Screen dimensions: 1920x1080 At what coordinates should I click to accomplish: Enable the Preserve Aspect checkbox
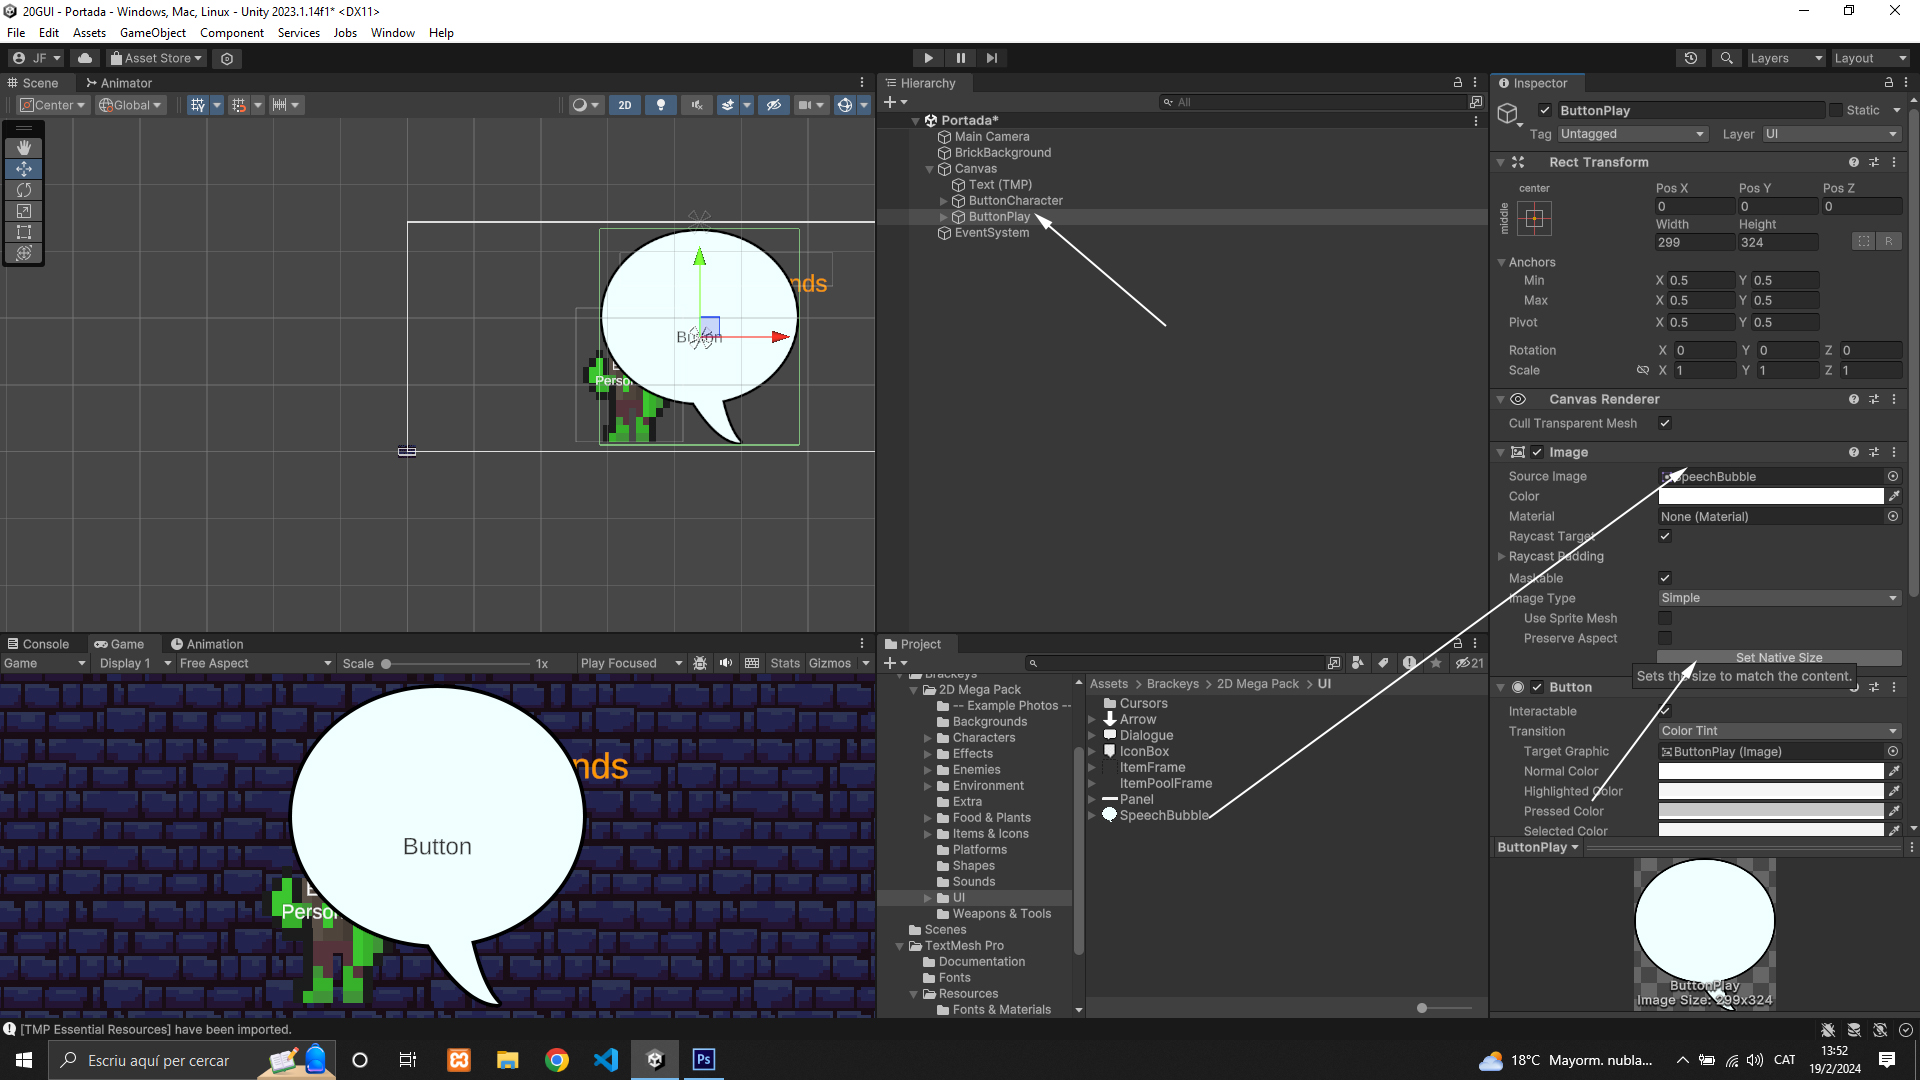1665,638
